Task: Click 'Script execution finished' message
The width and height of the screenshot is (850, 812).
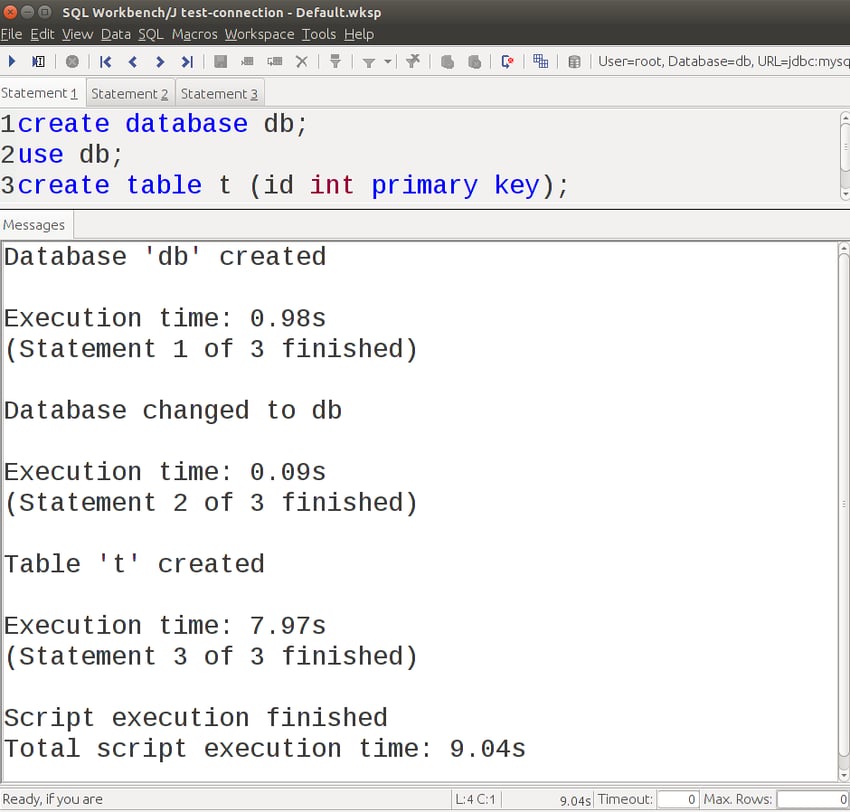Action: (196, 718)
